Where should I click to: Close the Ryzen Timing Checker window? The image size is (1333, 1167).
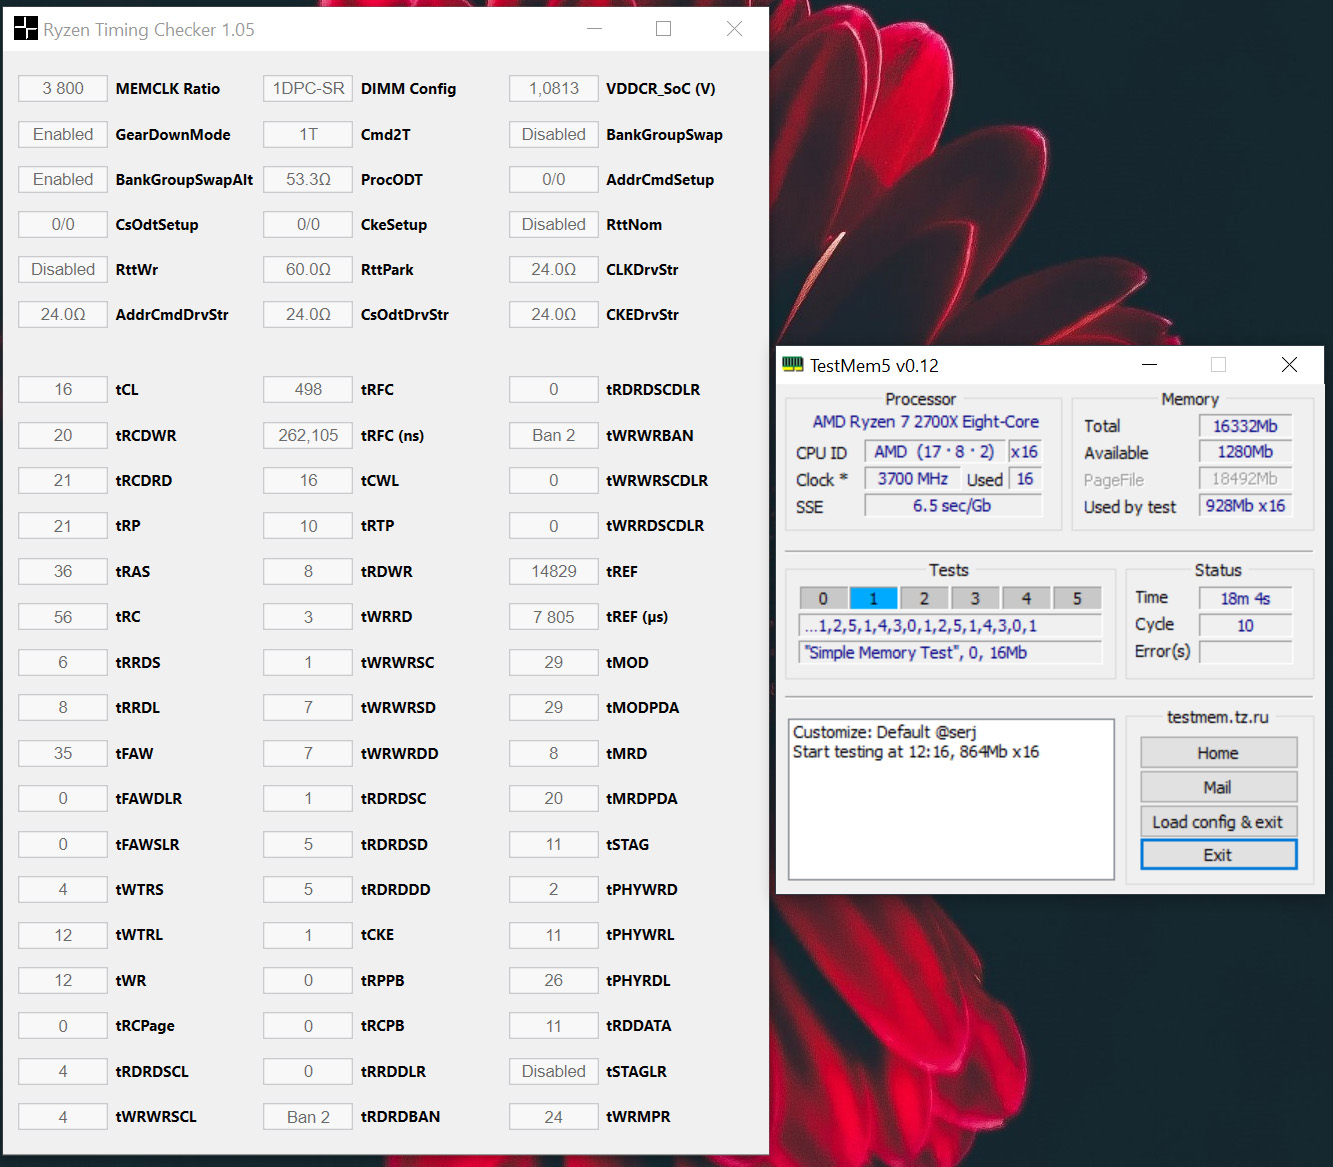734,29
